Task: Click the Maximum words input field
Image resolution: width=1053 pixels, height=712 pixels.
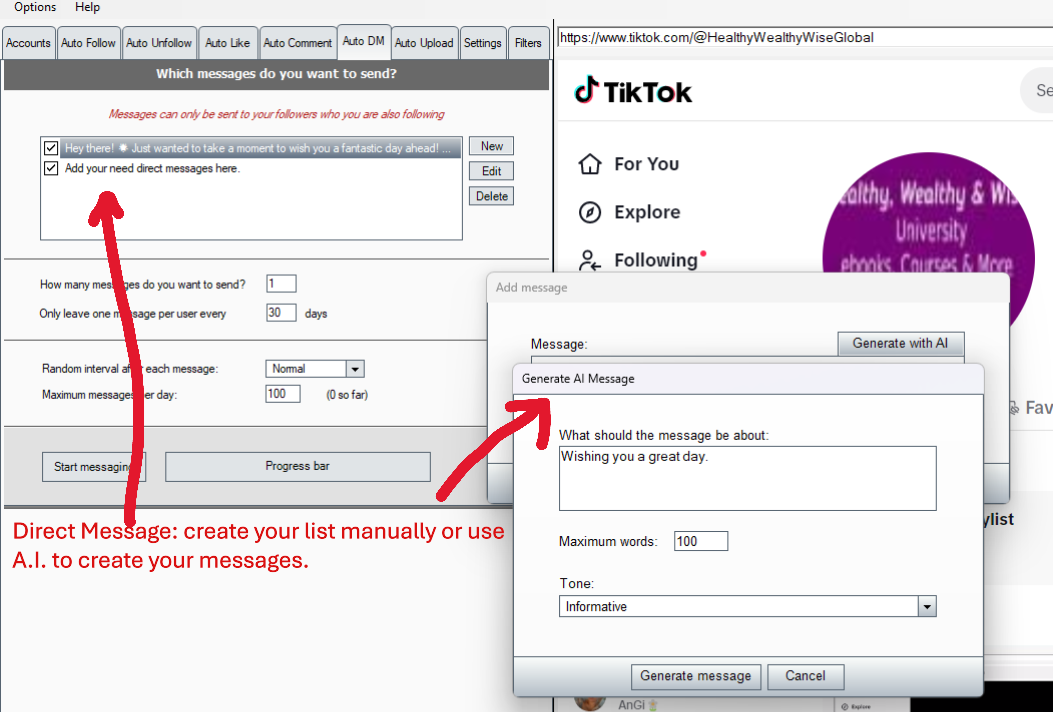Action: (x=701, y=542)
